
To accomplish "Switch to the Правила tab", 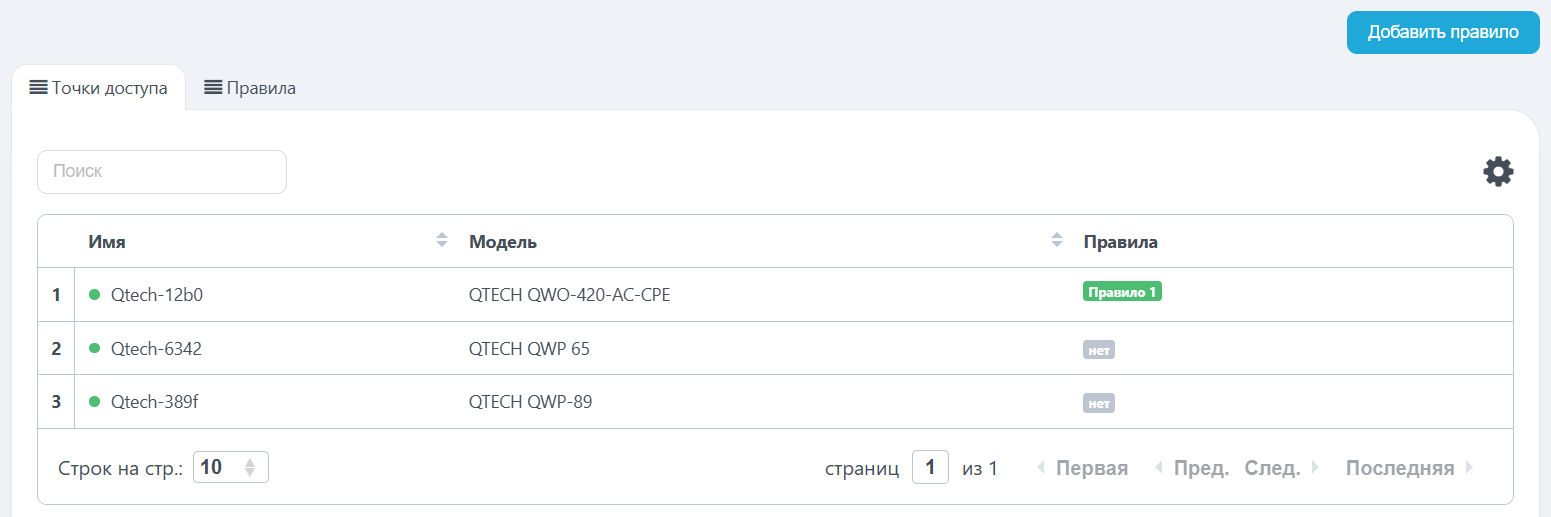I will (250, 88).
